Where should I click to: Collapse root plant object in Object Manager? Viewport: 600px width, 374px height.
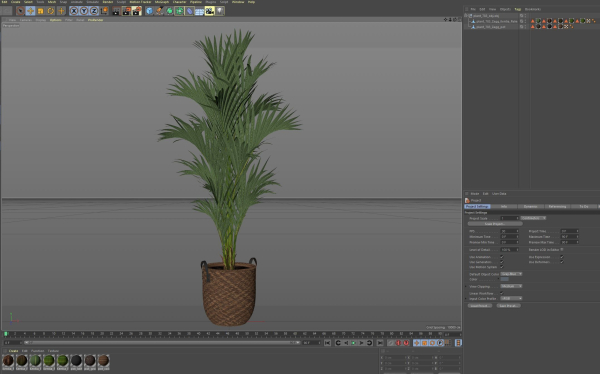[x=466, y=16]
